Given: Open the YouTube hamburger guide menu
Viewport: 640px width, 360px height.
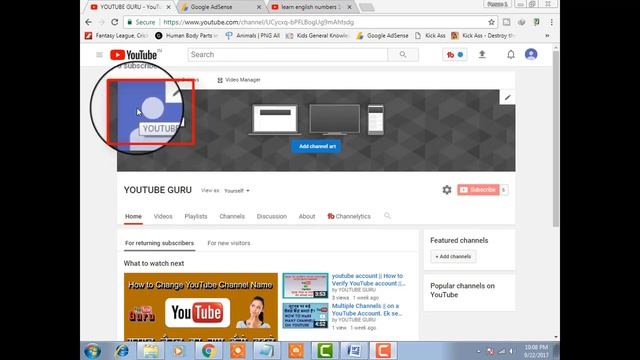Looking at the screenshot, I should click(x=99, y=55).
